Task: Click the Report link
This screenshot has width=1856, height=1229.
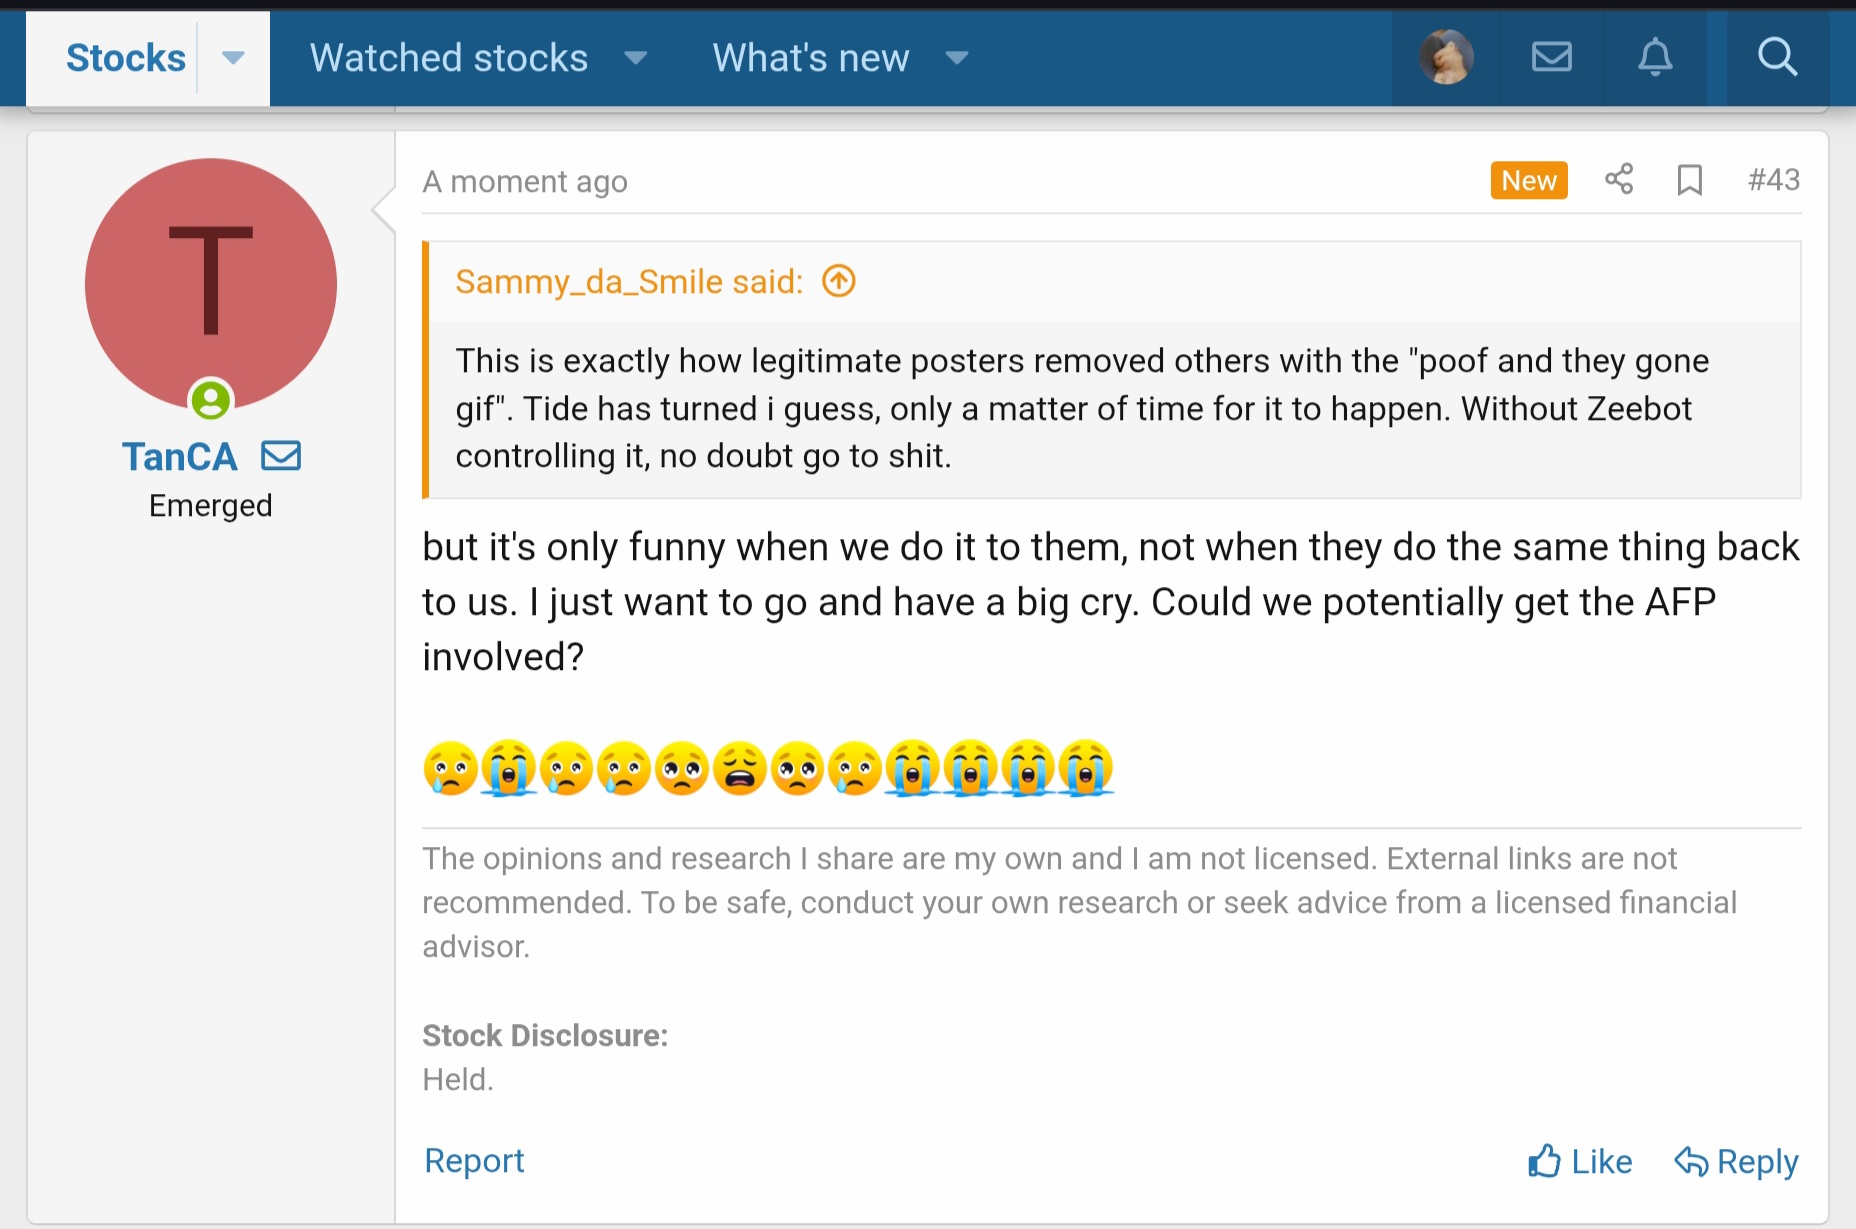Action: tap(474, 1160)
